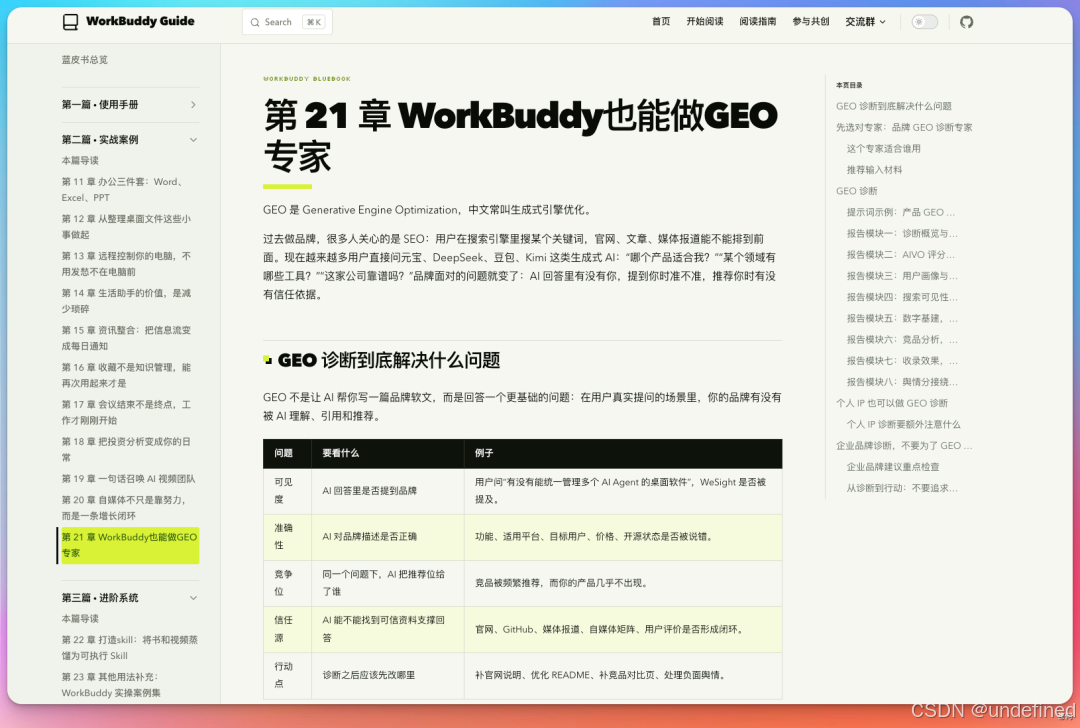Screen dimensions: 1080x728
Task: Go to 首页 in top navigation
Action: pos(661,21)
